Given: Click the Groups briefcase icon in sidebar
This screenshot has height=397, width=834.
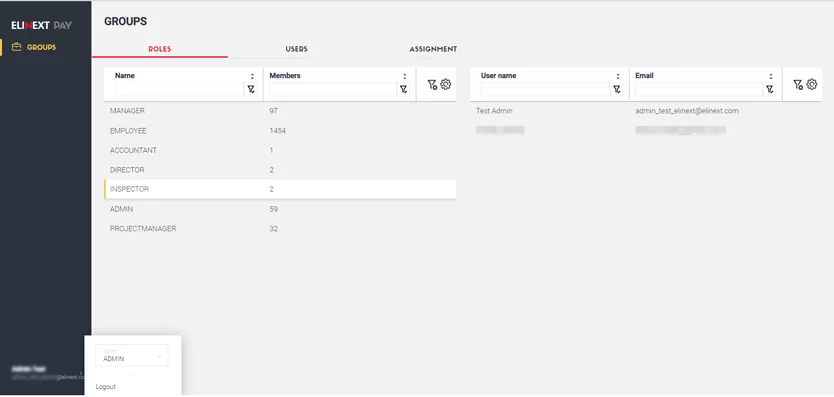Looking at the screenshot, I should pos(16,47).
